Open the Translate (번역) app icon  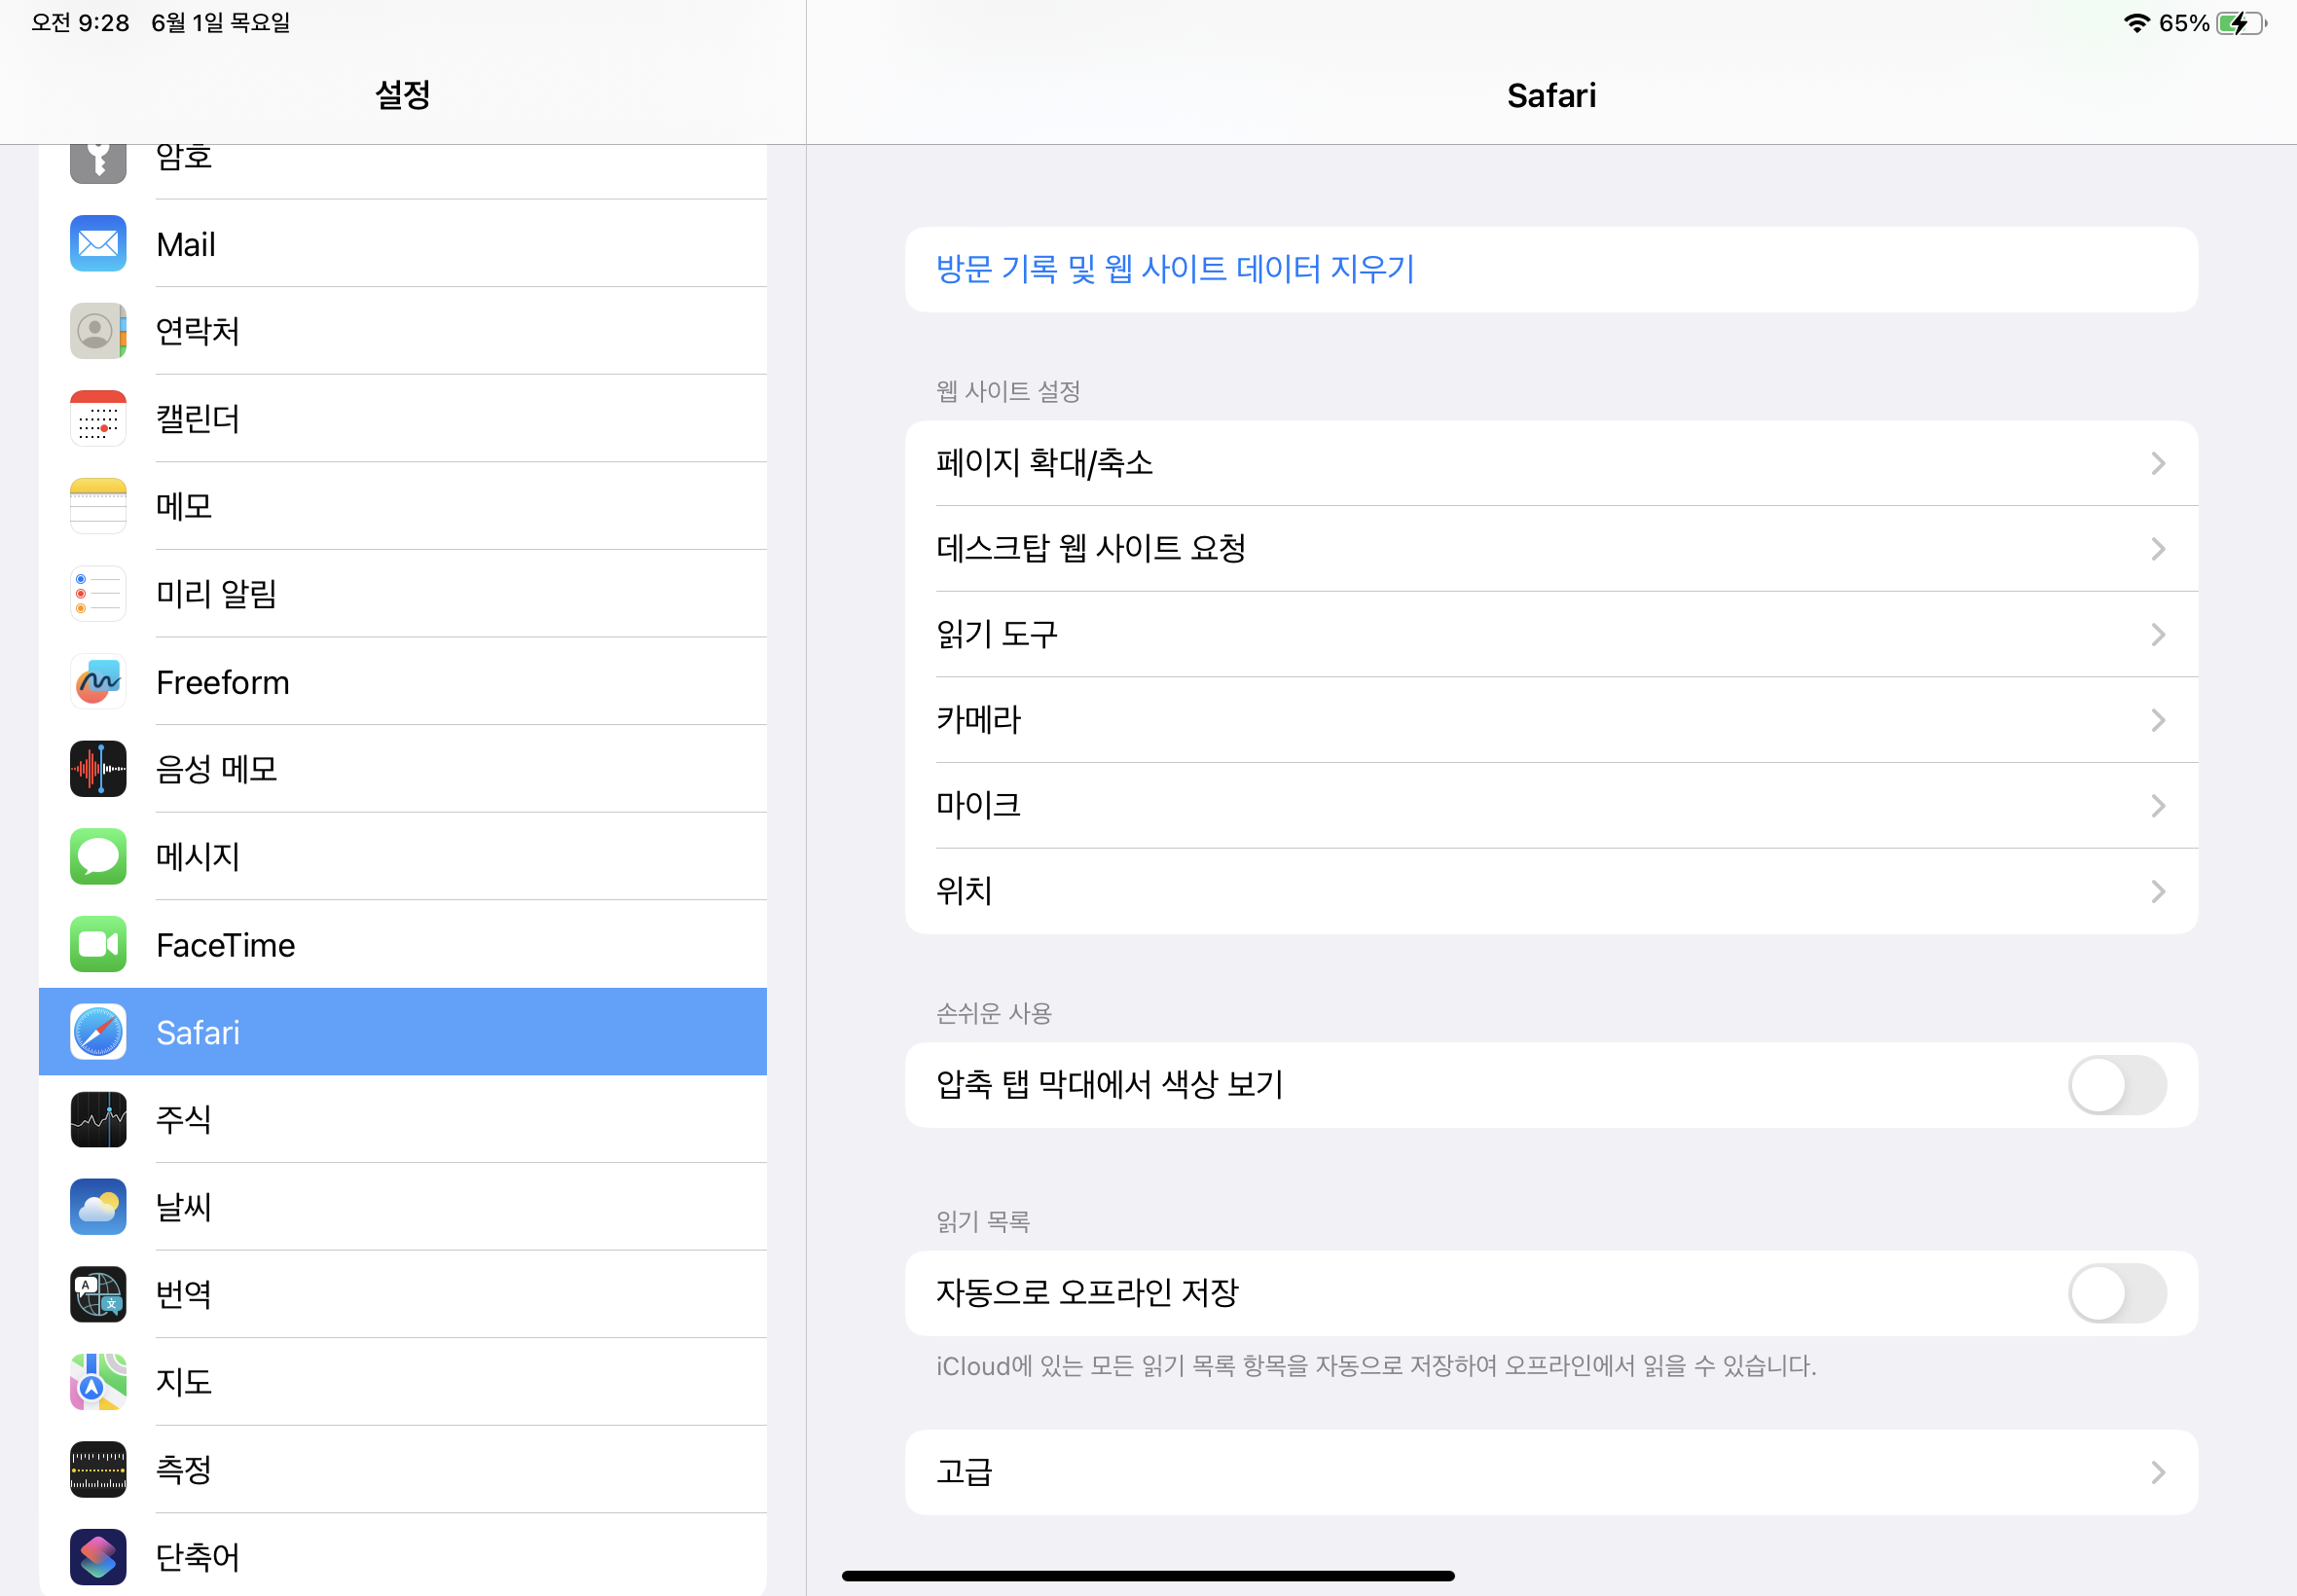point(98,1294)
